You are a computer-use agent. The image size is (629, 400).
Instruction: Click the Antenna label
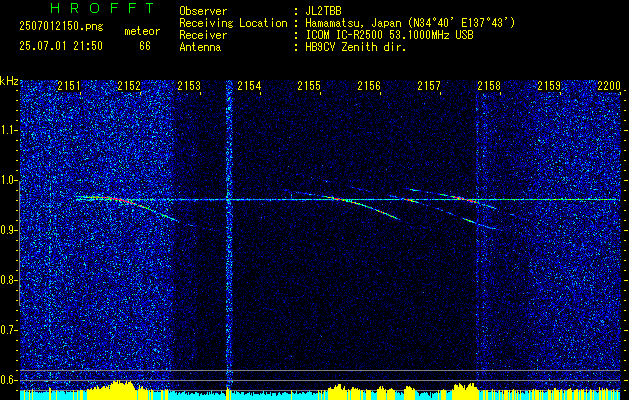tap(200, 47)
